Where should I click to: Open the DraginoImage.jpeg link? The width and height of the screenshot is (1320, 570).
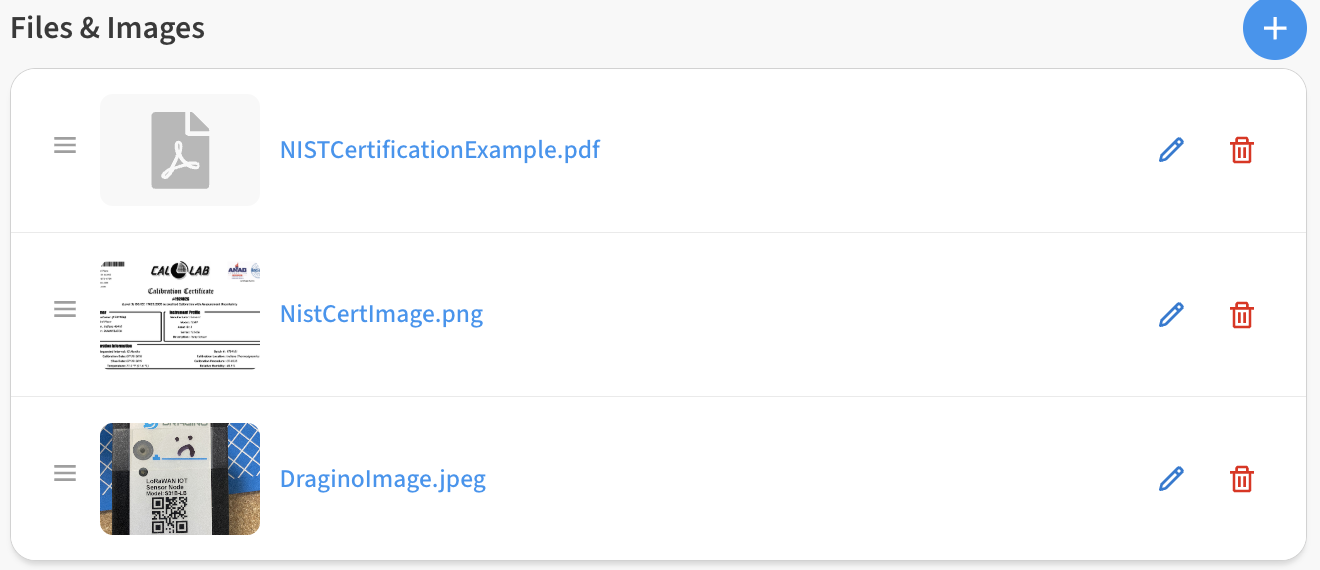click(x=383, y=479)
